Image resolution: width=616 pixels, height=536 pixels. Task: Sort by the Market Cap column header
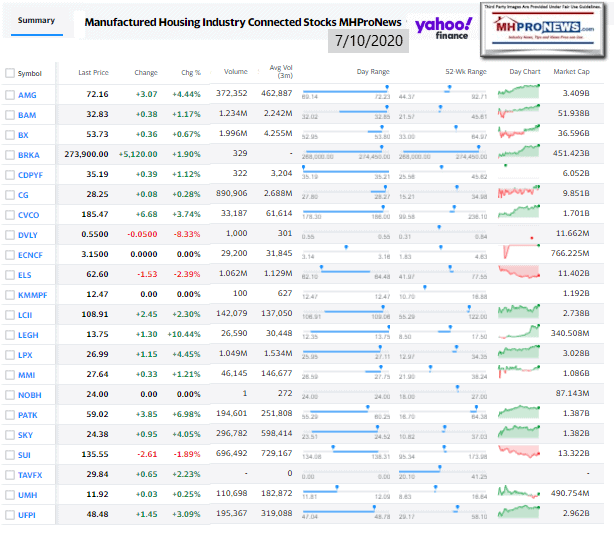(x=571, y=72)
